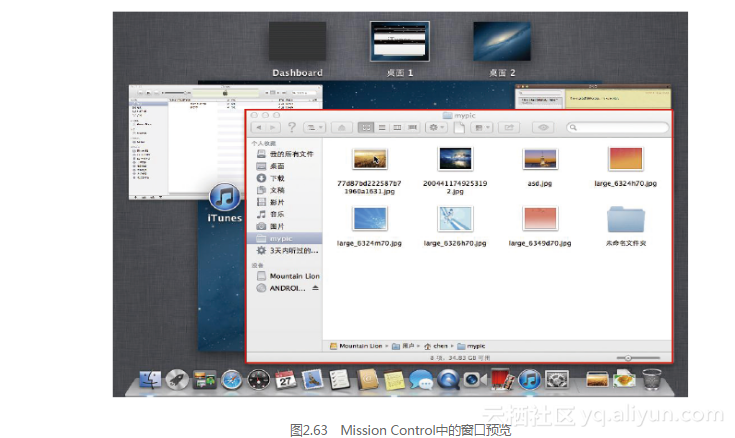Image resolution: width=735 pixels, height=438 pixels.
Task: Select asd.jpg thumbnail
Action: 540,159
